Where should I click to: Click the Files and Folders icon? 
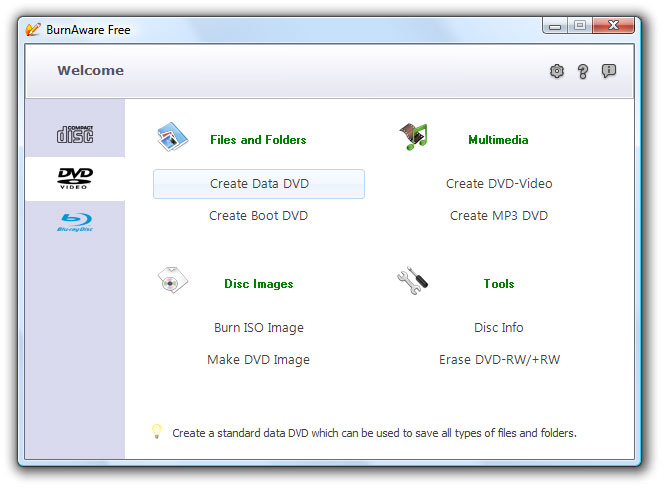pyautogui.click(x=172, y=137)
